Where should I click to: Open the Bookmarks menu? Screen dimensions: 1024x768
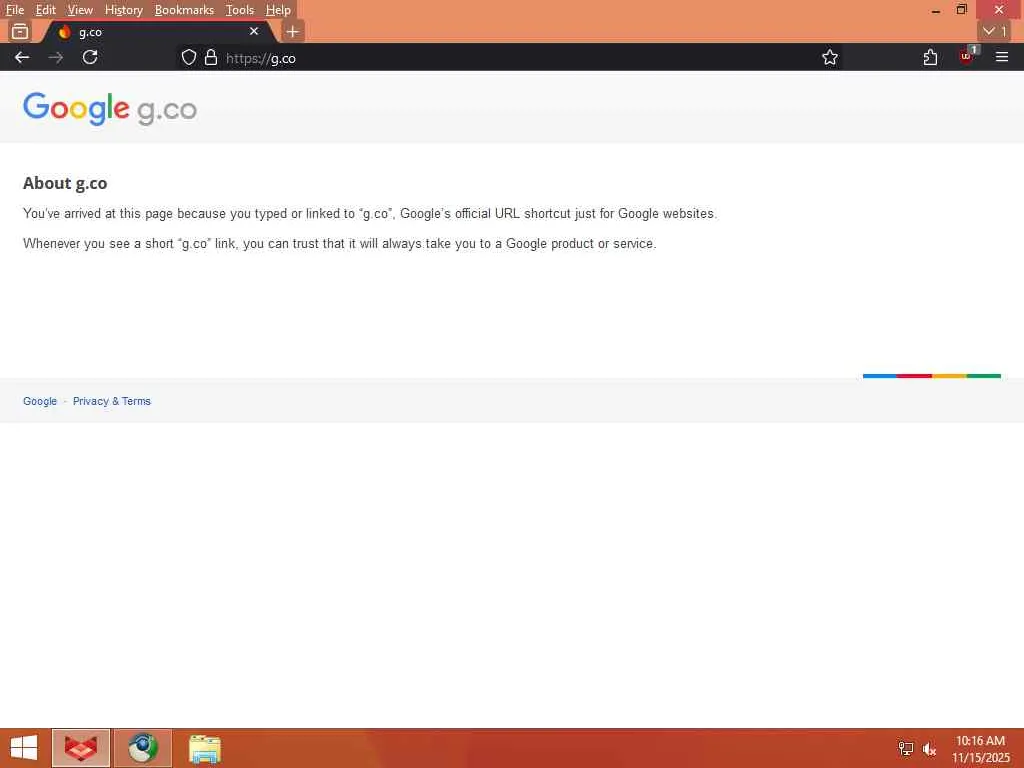[x=184, y=10]
